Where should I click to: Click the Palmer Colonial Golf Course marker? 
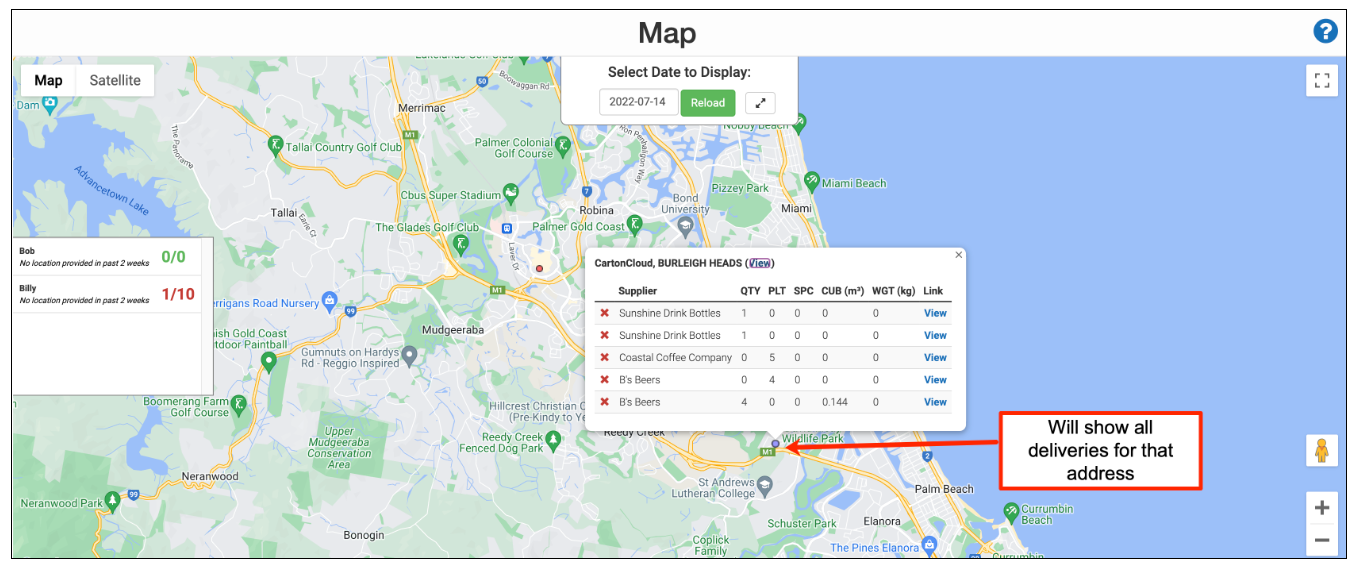tap(563, 146)
